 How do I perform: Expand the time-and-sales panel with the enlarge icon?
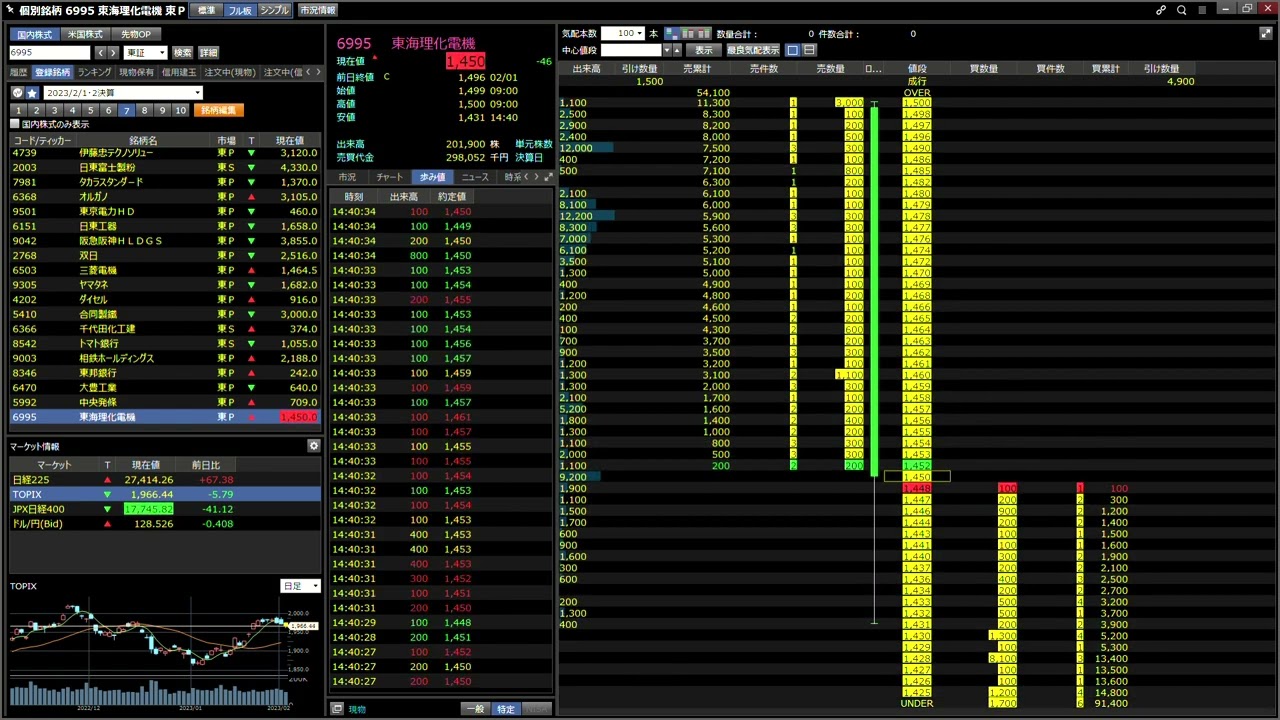click(548, 177)
